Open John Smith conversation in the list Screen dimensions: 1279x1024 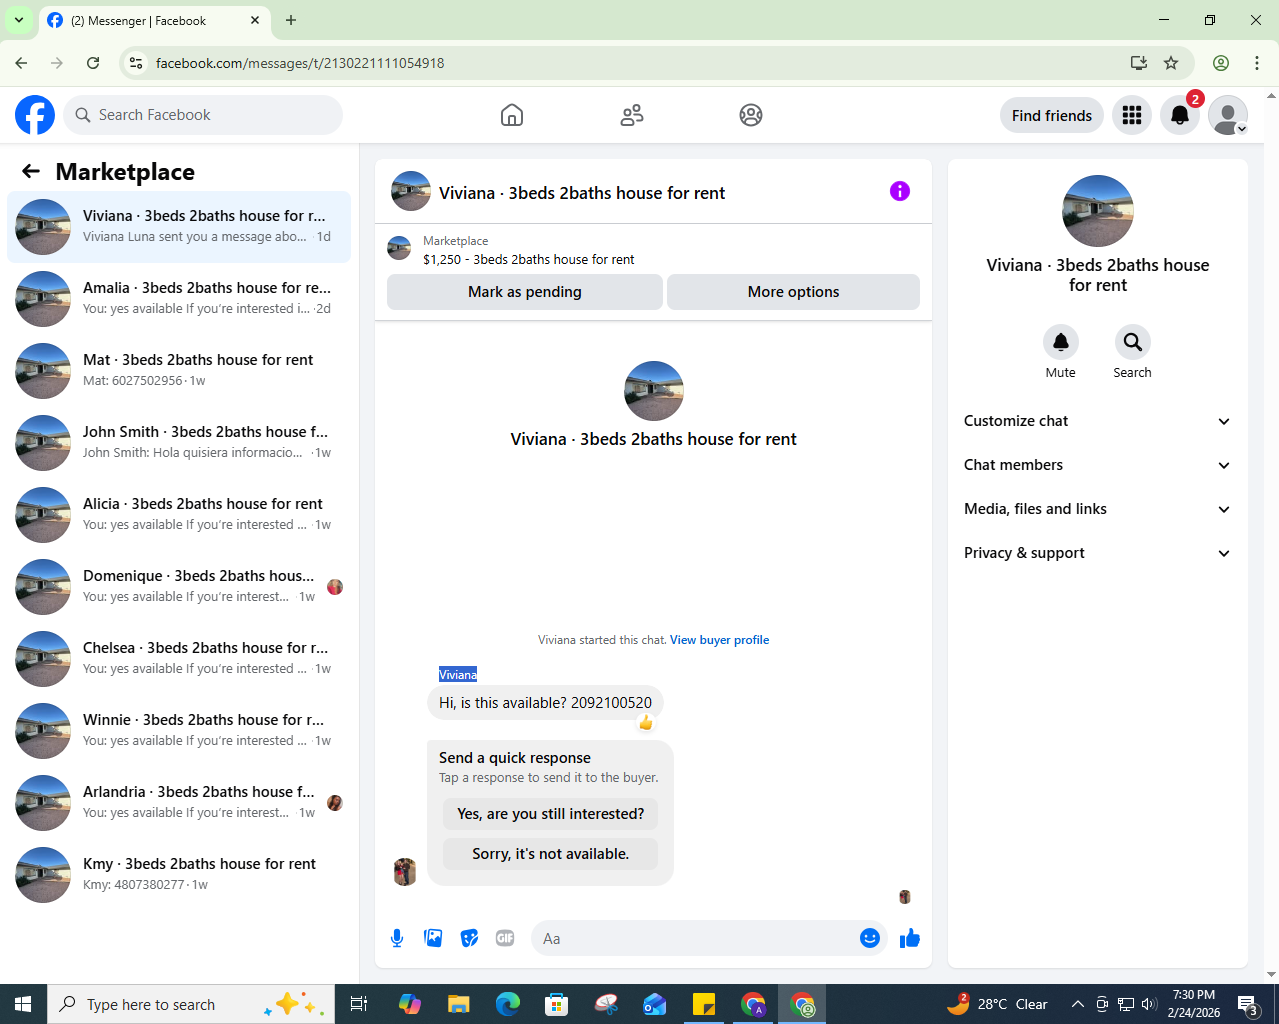(x=179, y=443)
